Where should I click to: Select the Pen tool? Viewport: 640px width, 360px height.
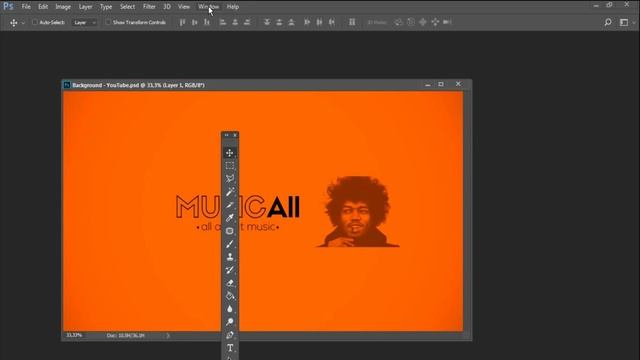point(229,335)
